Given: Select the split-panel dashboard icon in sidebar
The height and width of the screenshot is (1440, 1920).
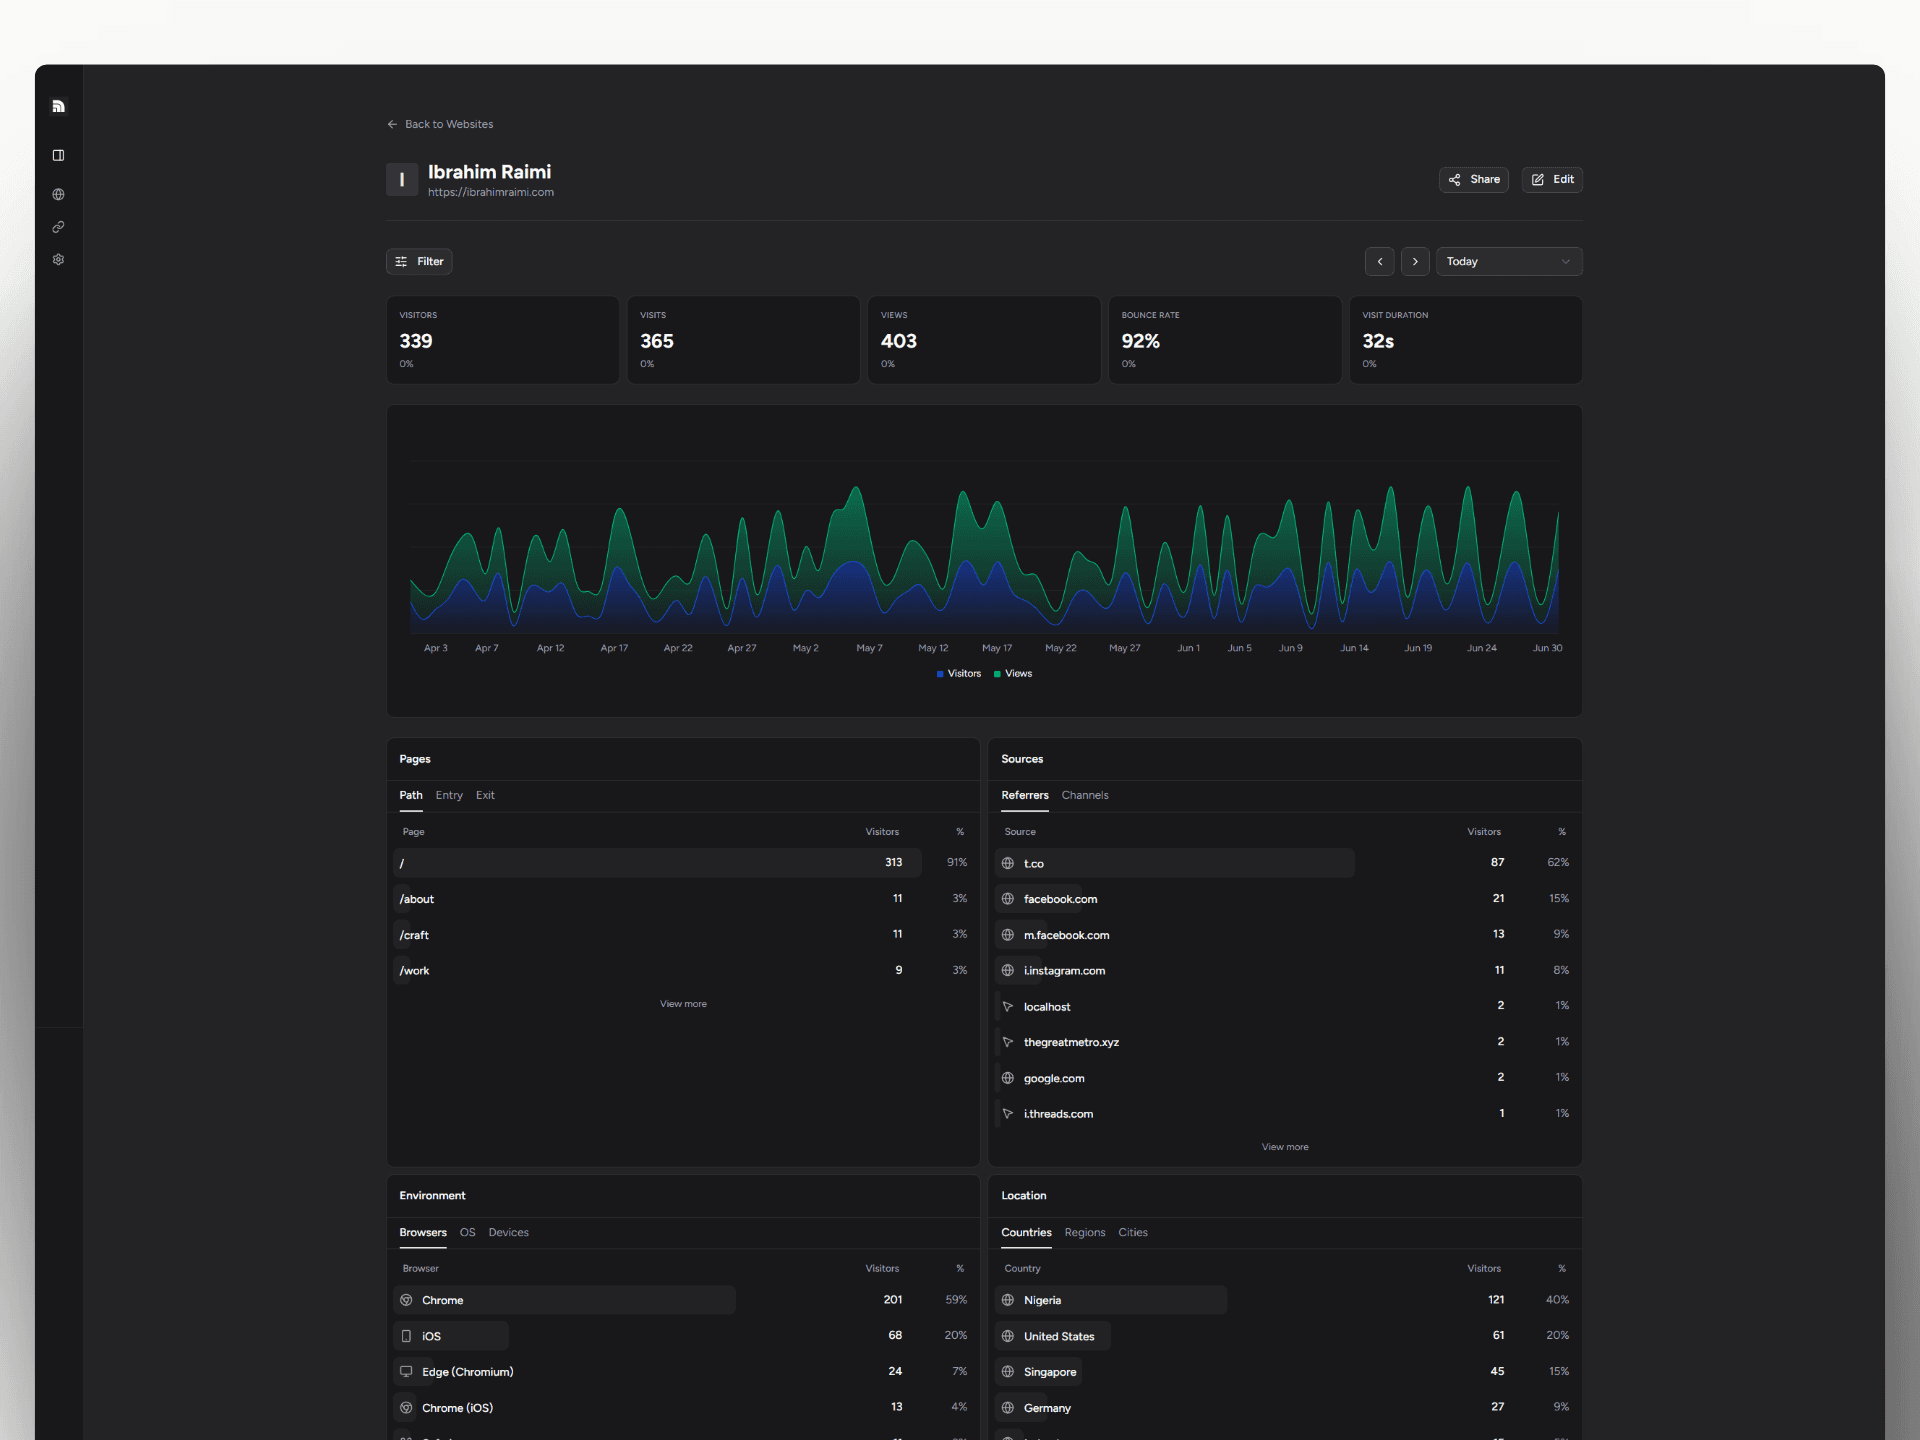Looking at the screenshot, I should point(58,155).
